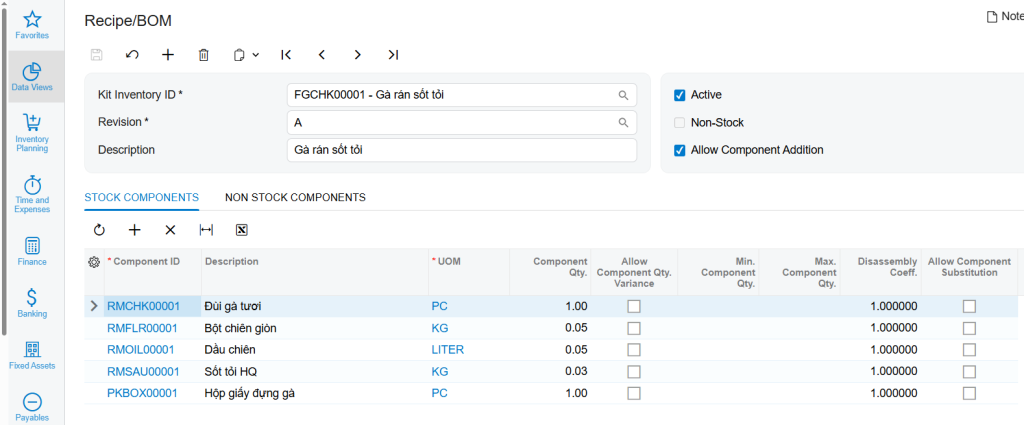Enable Qty. Variance for RMCHK00001 row
Viewport: 1024px width, 425px height.
pyautogui.click(x=633, y=306)
